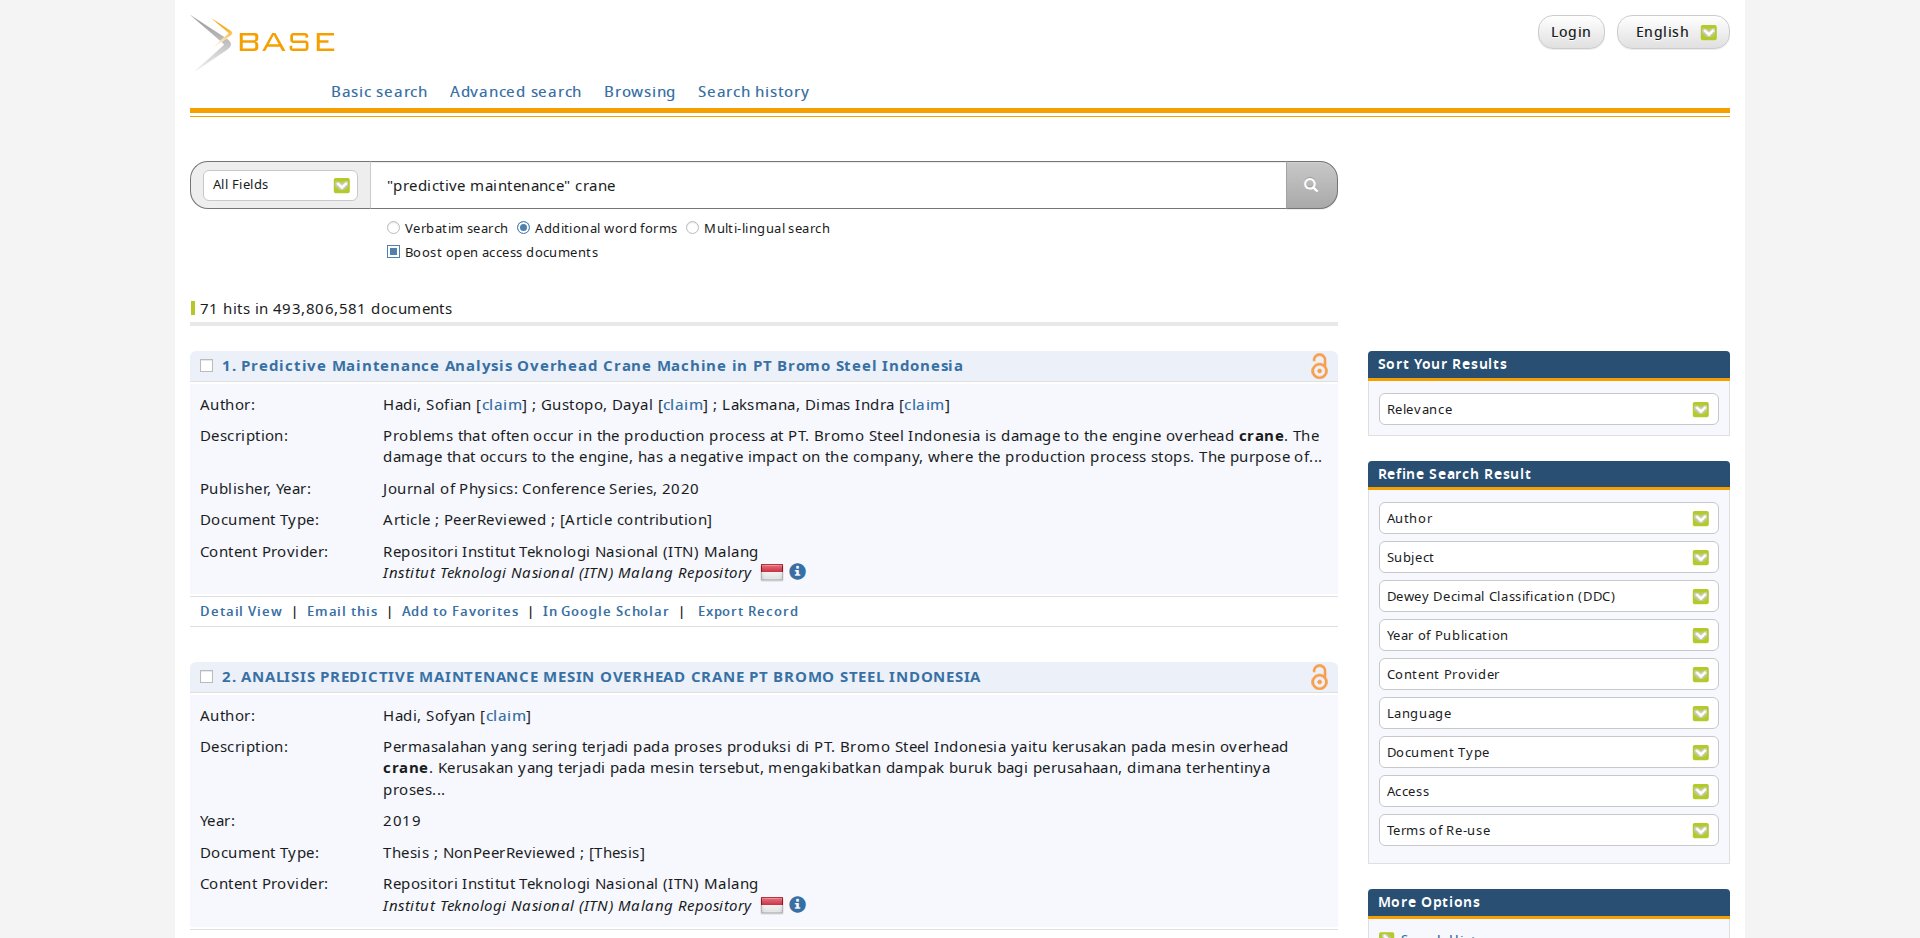Screen dimensions: 1920x938
Task: Click result 2 Institut Teknologi Nasional Repository text
Action: [x=567, y=906]
